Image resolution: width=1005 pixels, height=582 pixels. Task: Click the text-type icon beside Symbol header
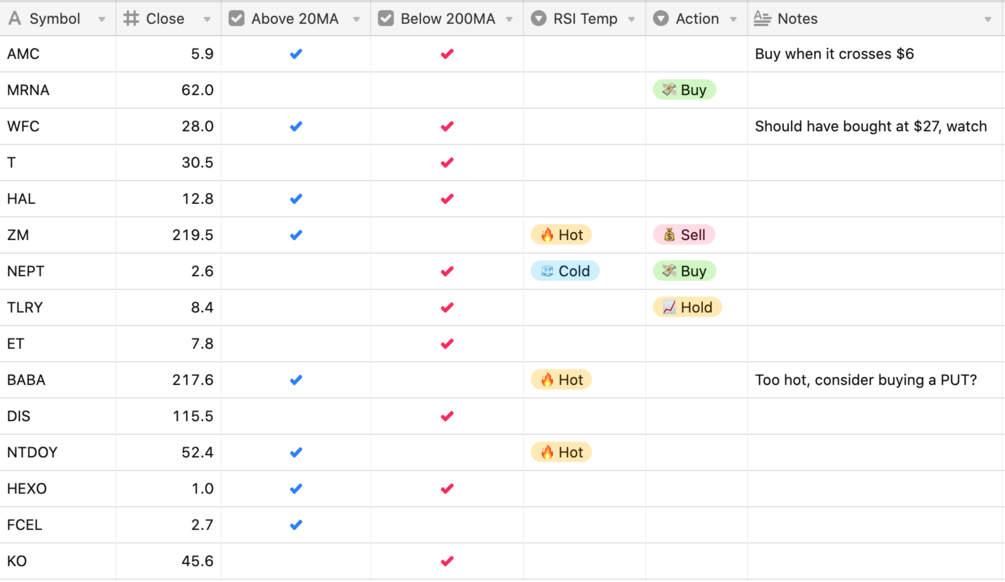point(14,19)
